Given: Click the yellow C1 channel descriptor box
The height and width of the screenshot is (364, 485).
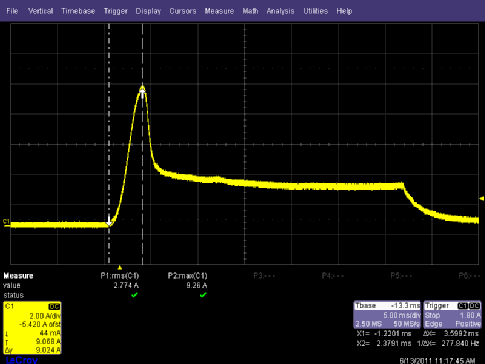Looking at the screenshot, I should point(32,328).
